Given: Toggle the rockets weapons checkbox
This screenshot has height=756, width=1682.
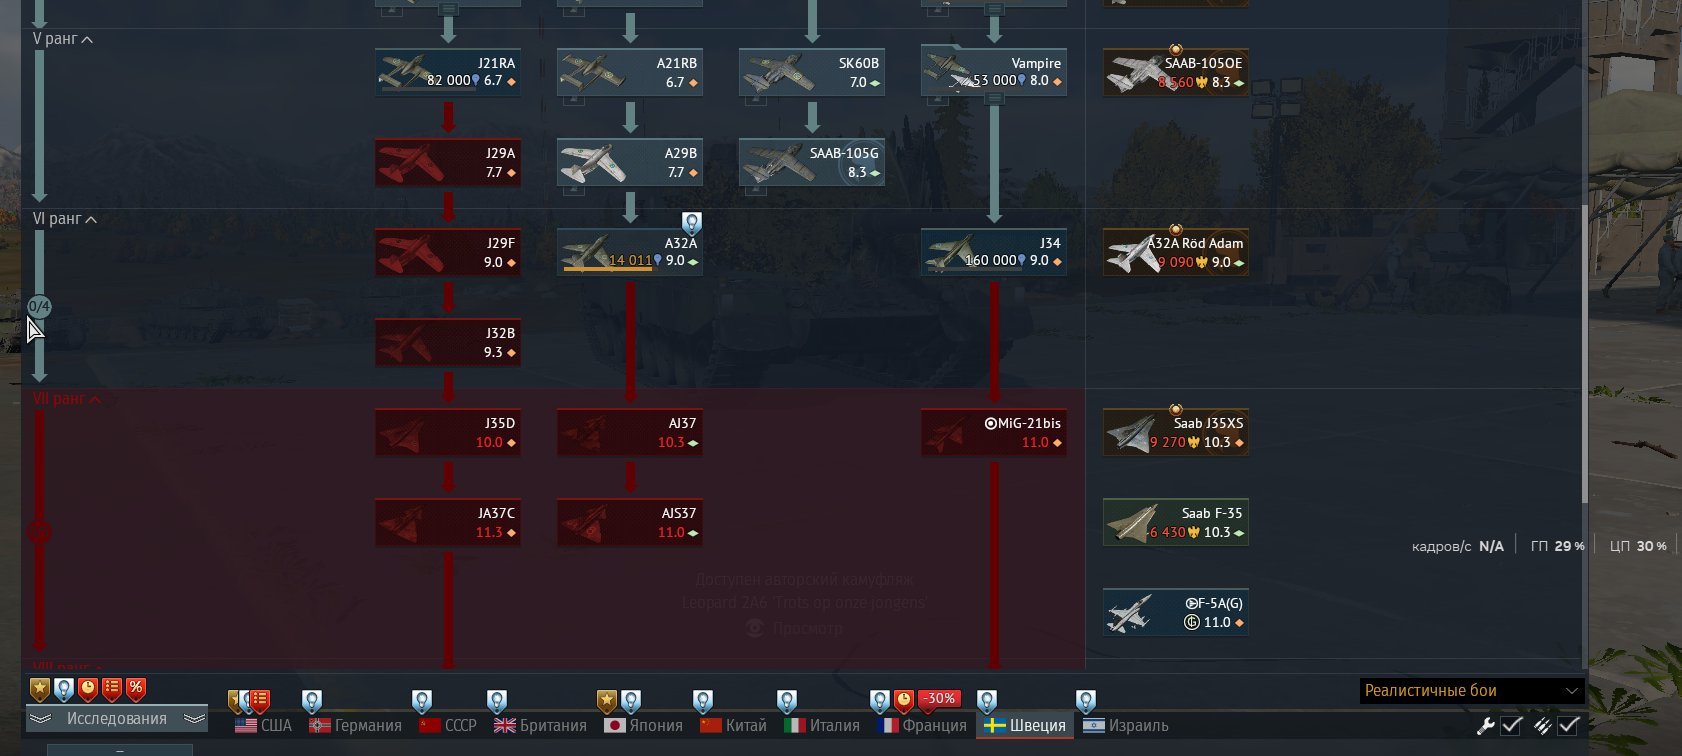Looking at the screenshot, I should click(x=1568, y=726).
